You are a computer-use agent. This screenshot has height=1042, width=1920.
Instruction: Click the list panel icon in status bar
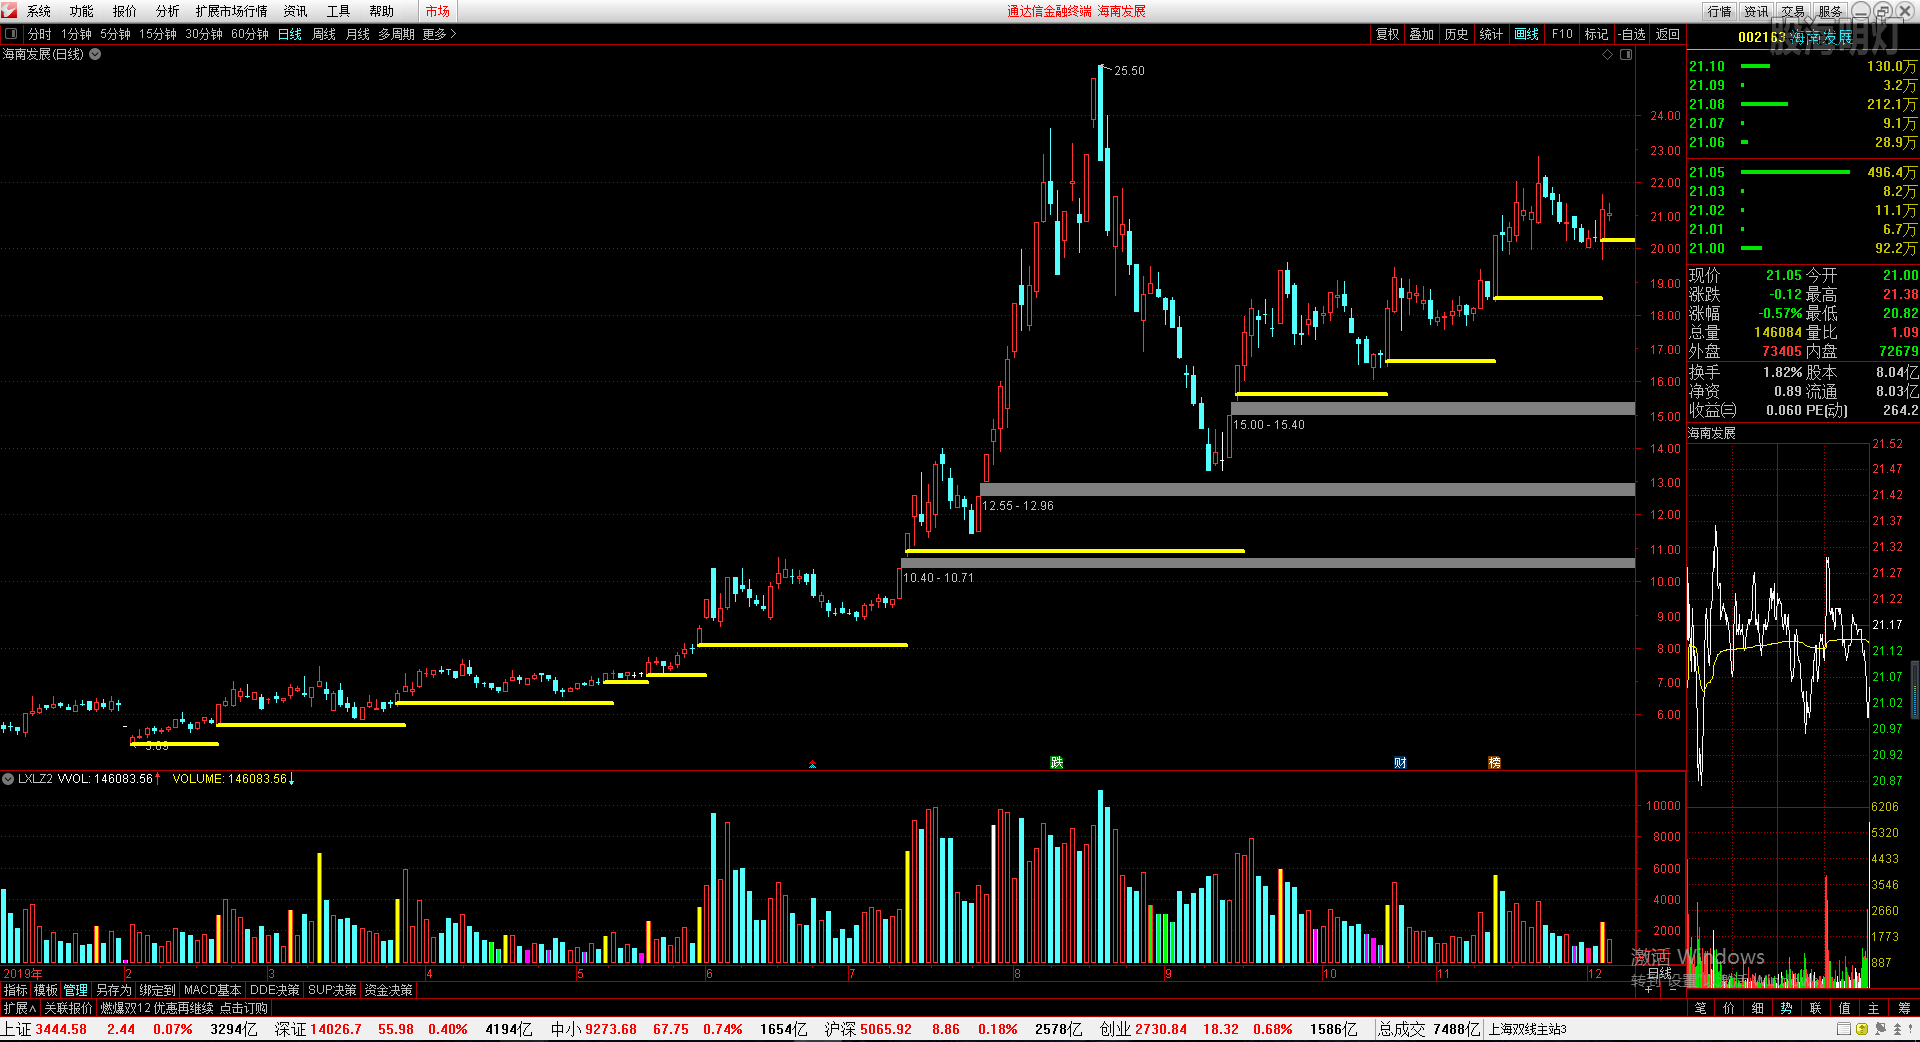(1844, 1029)
